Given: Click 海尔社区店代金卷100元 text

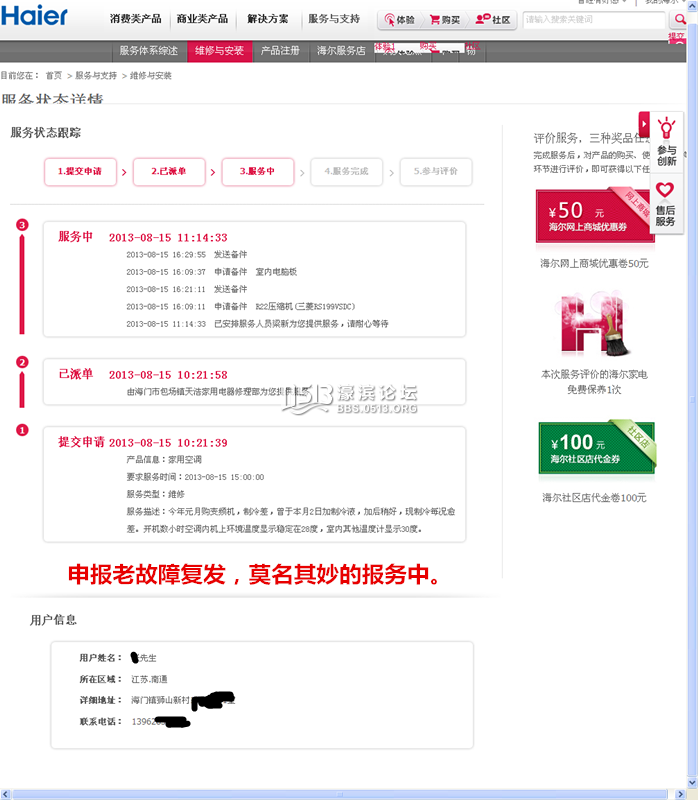Looking at the screenshot, I should pos(594,497).
